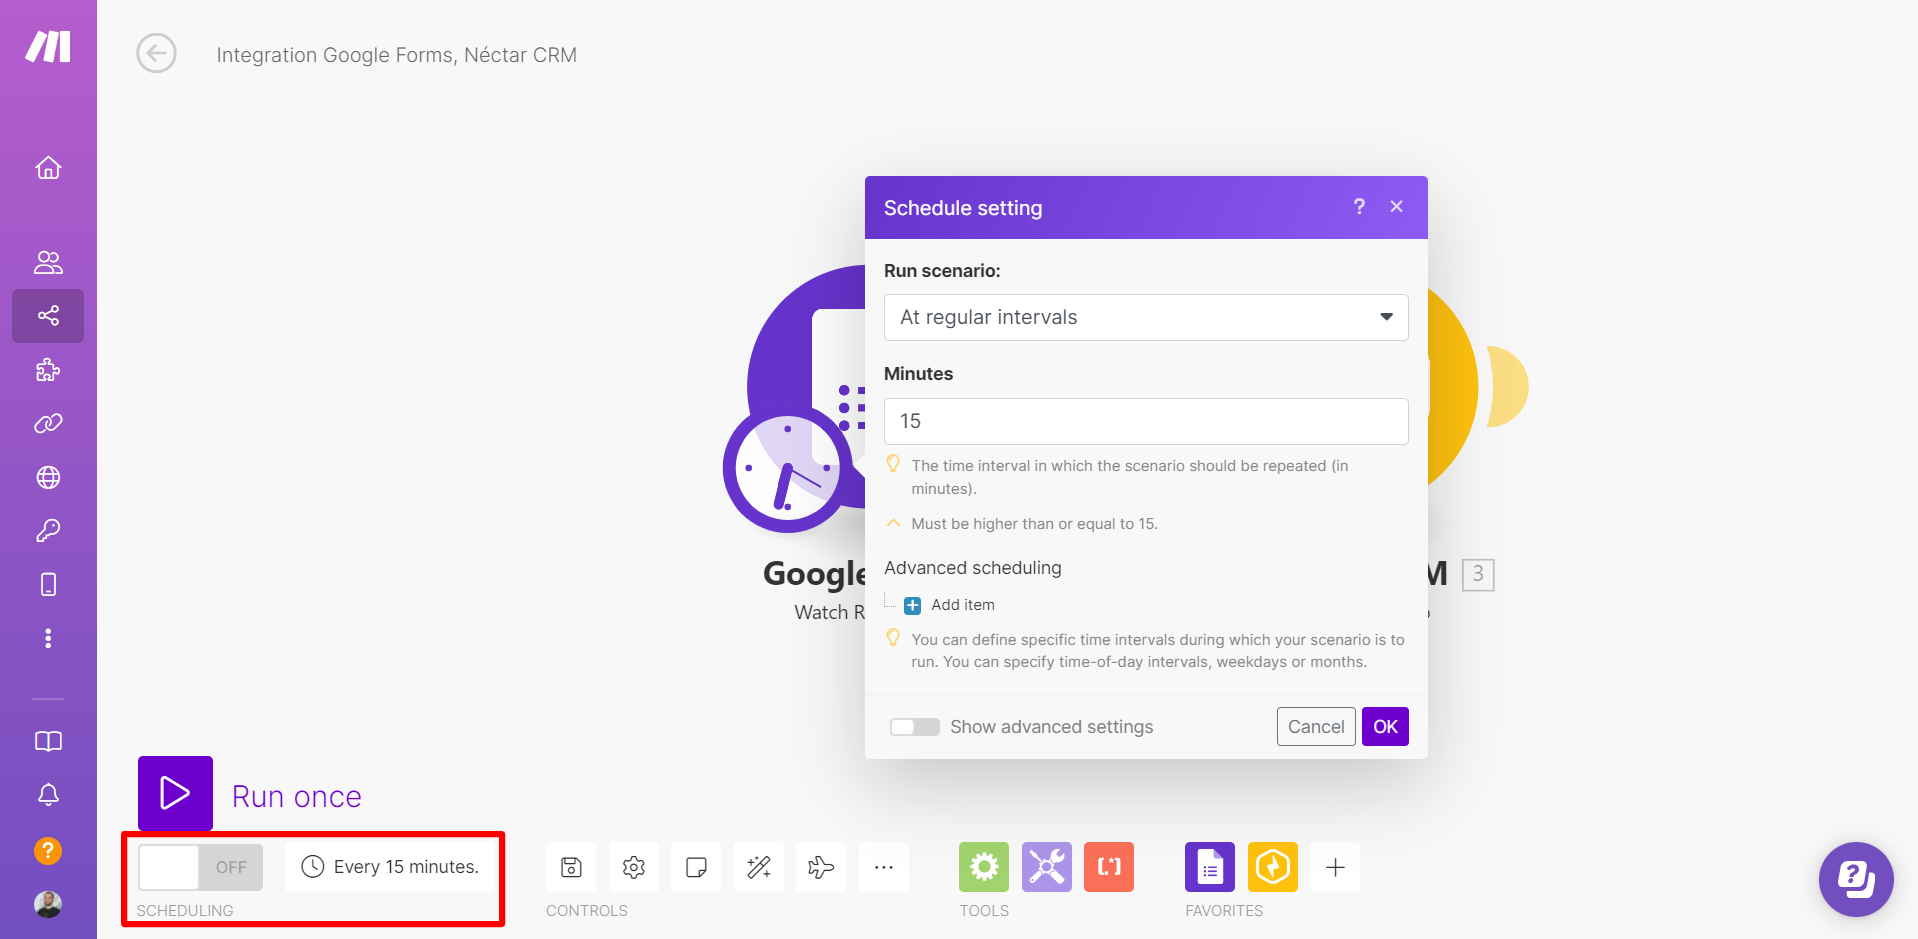Open help for Schedule setting dialog
Image resolution: width=1918 pixels, height=939 pixels.
pyautogui.click(x=1359, y=206)
